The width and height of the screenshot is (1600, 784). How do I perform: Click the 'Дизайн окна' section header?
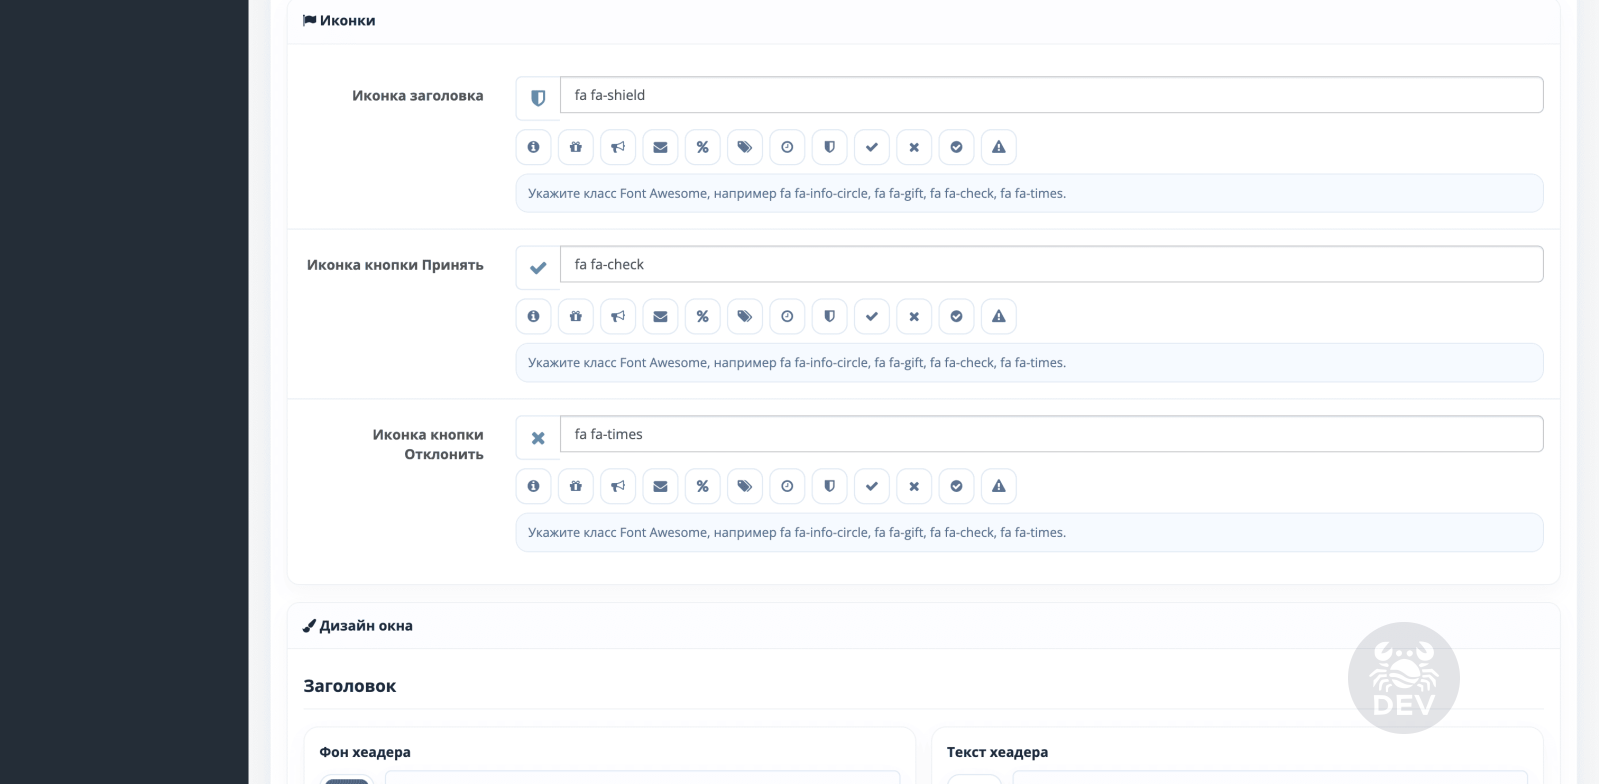pyautogui.click(x=358, y=626)
